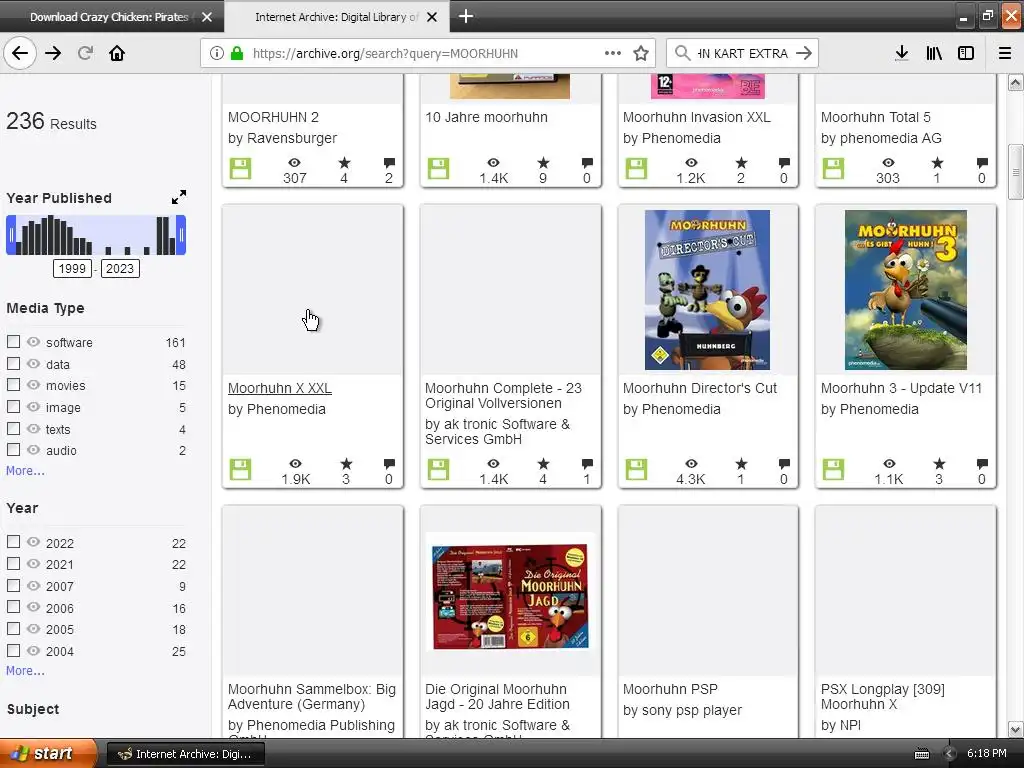Switch to the Internet Archive tab
The width and height of the screenshot is (1024, 768).
tap(336, 17)
